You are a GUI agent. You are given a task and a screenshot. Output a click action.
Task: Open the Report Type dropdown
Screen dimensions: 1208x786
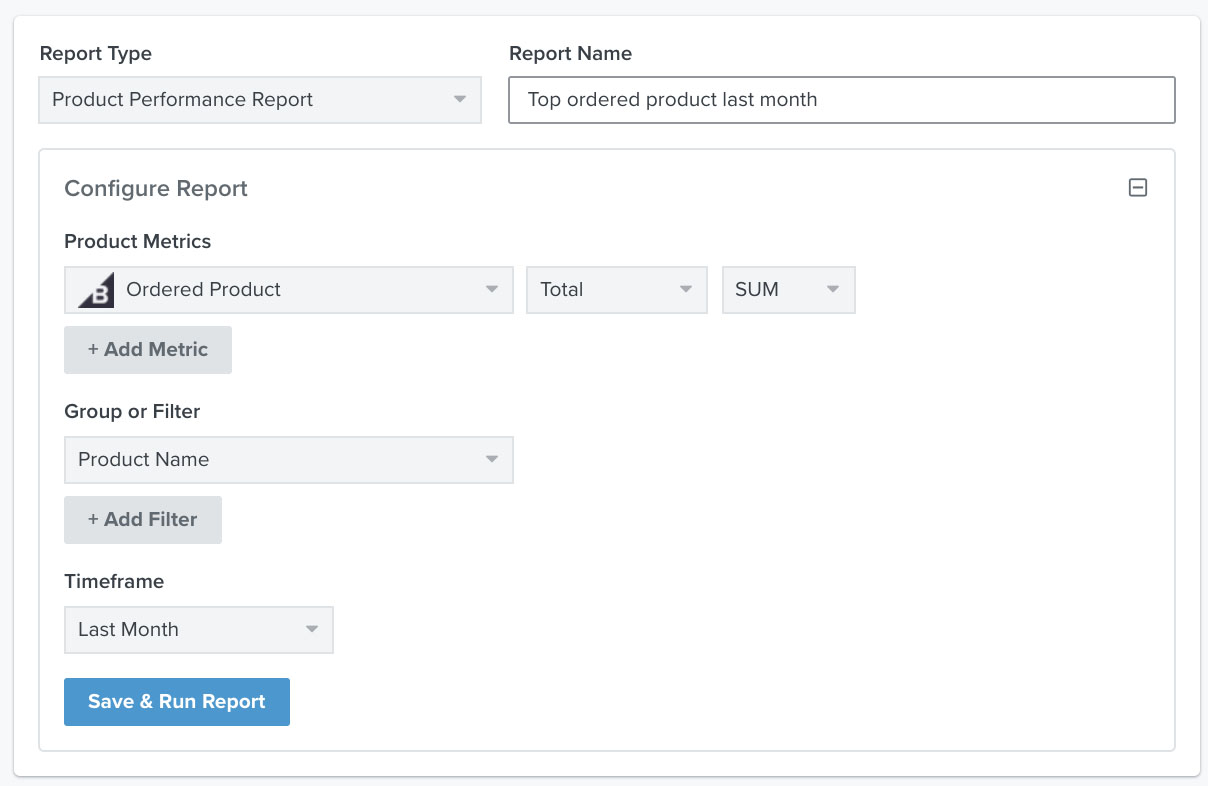coord(260,100)
